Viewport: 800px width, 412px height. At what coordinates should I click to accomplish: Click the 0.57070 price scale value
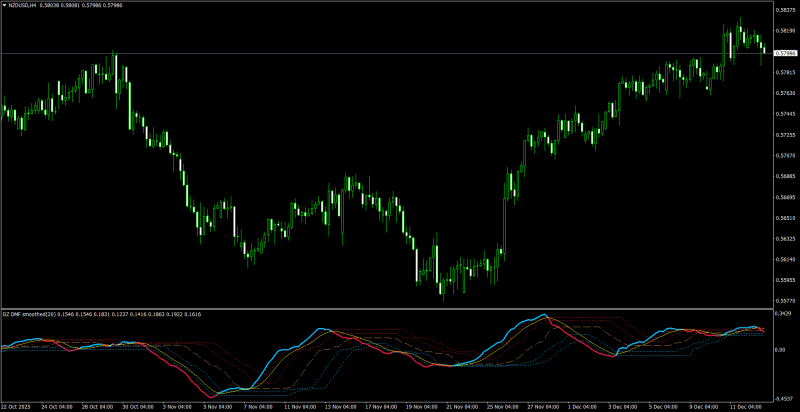click(x=785, y=156)
